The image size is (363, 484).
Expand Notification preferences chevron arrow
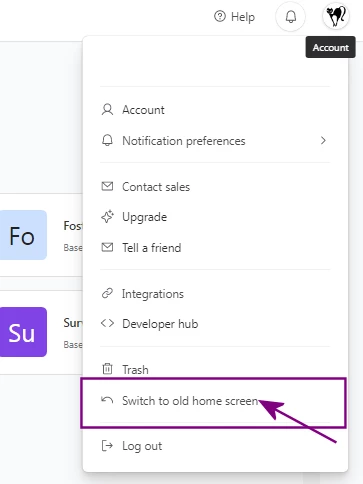[323, 140]
